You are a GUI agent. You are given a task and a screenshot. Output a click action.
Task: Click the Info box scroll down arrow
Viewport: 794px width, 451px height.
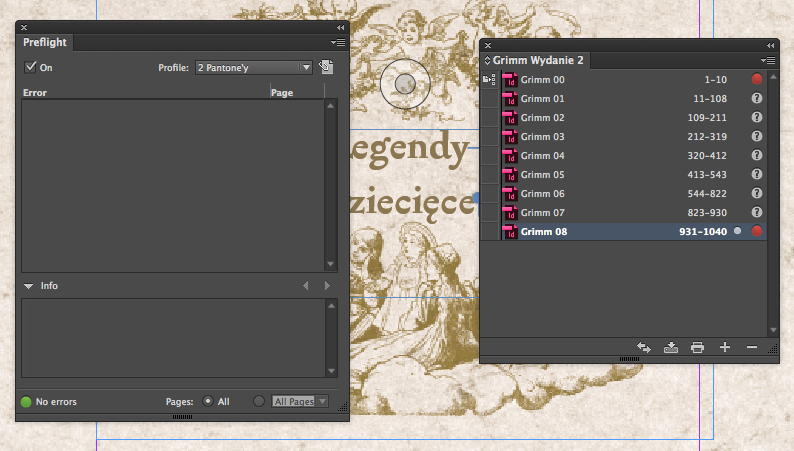[x=331, y=371]
